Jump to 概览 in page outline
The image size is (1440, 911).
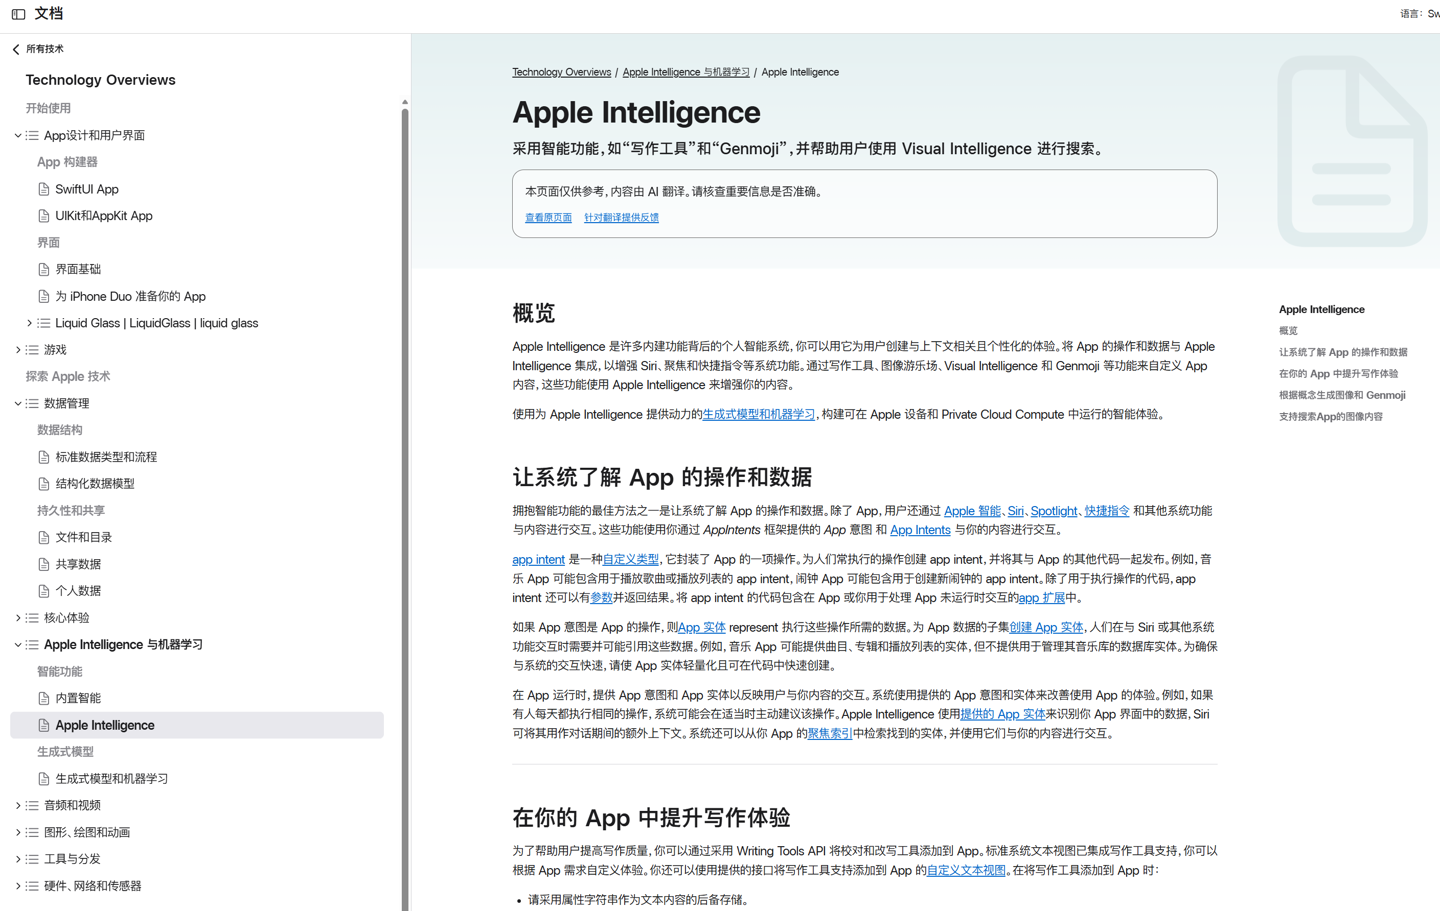(x=1288, y=331)
